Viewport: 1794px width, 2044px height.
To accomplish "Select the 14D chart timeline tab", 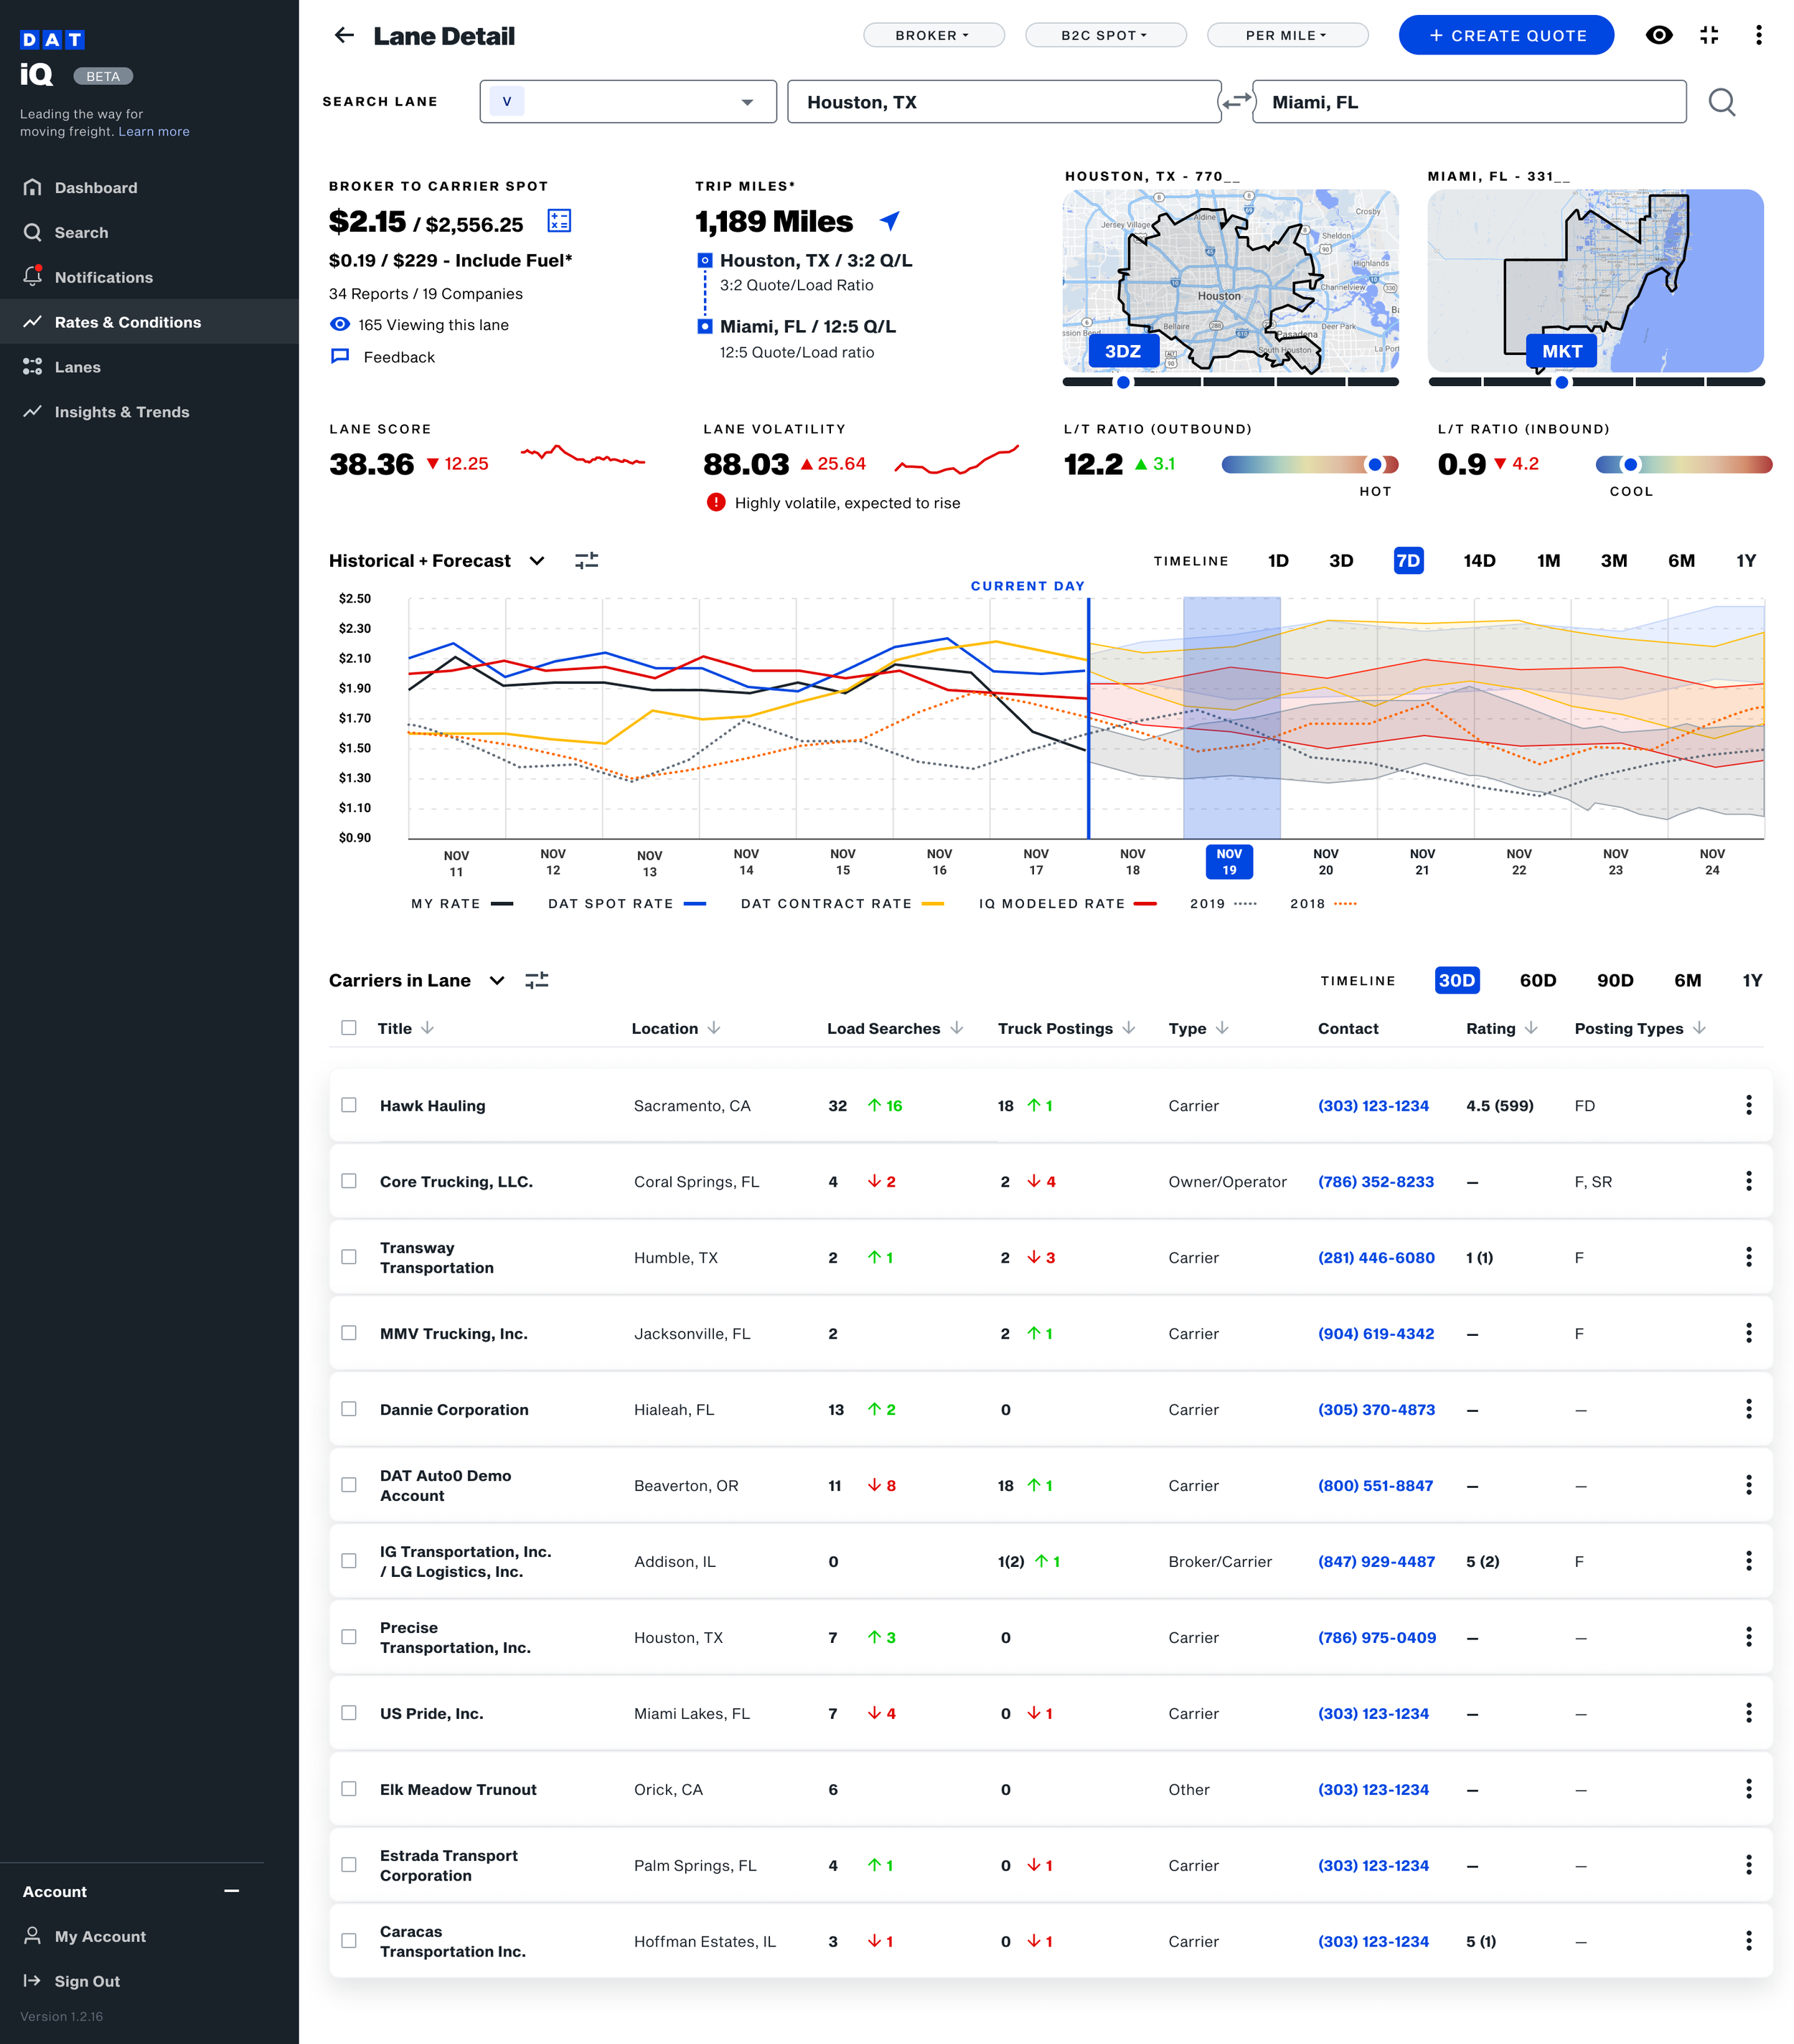I will pyautogui.click(x=1478, y=561).
